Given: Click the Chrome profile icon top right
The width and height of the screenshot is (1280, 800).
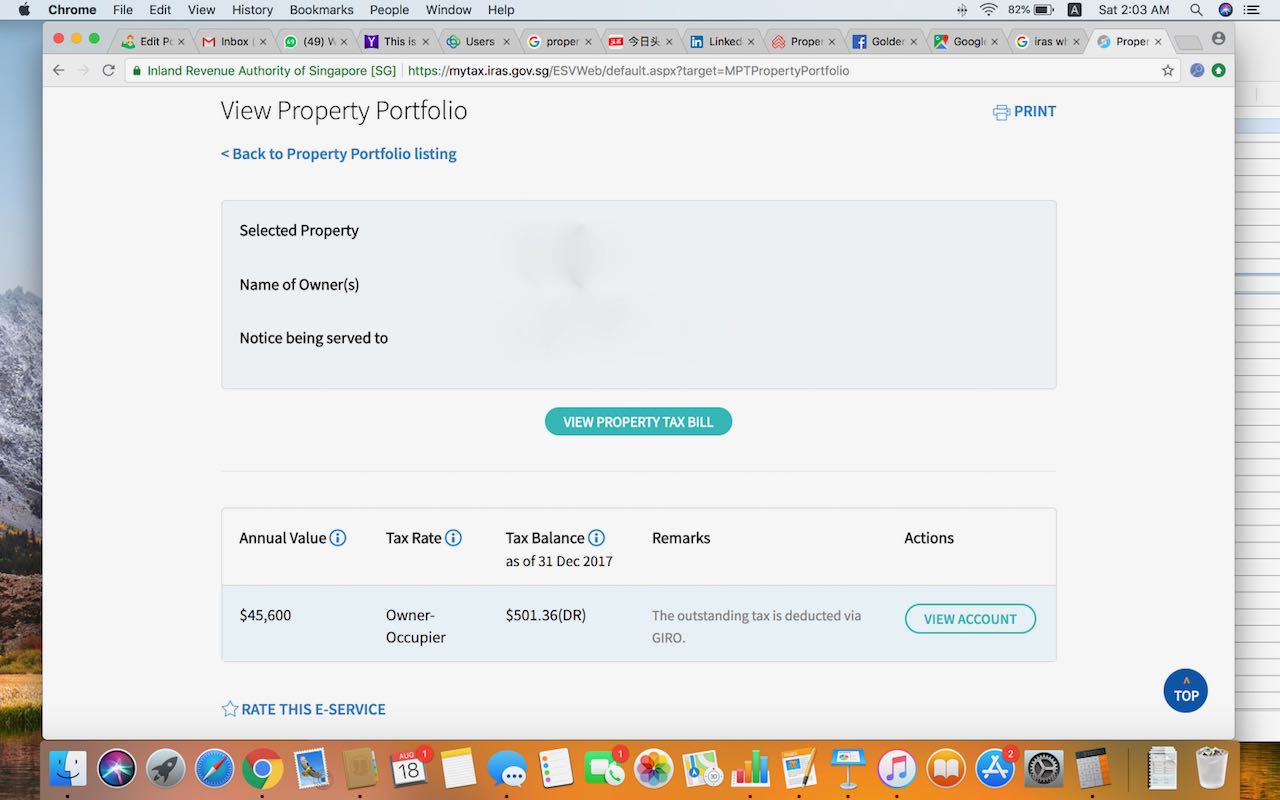Looking at the screenshot, I should 1217,40.
